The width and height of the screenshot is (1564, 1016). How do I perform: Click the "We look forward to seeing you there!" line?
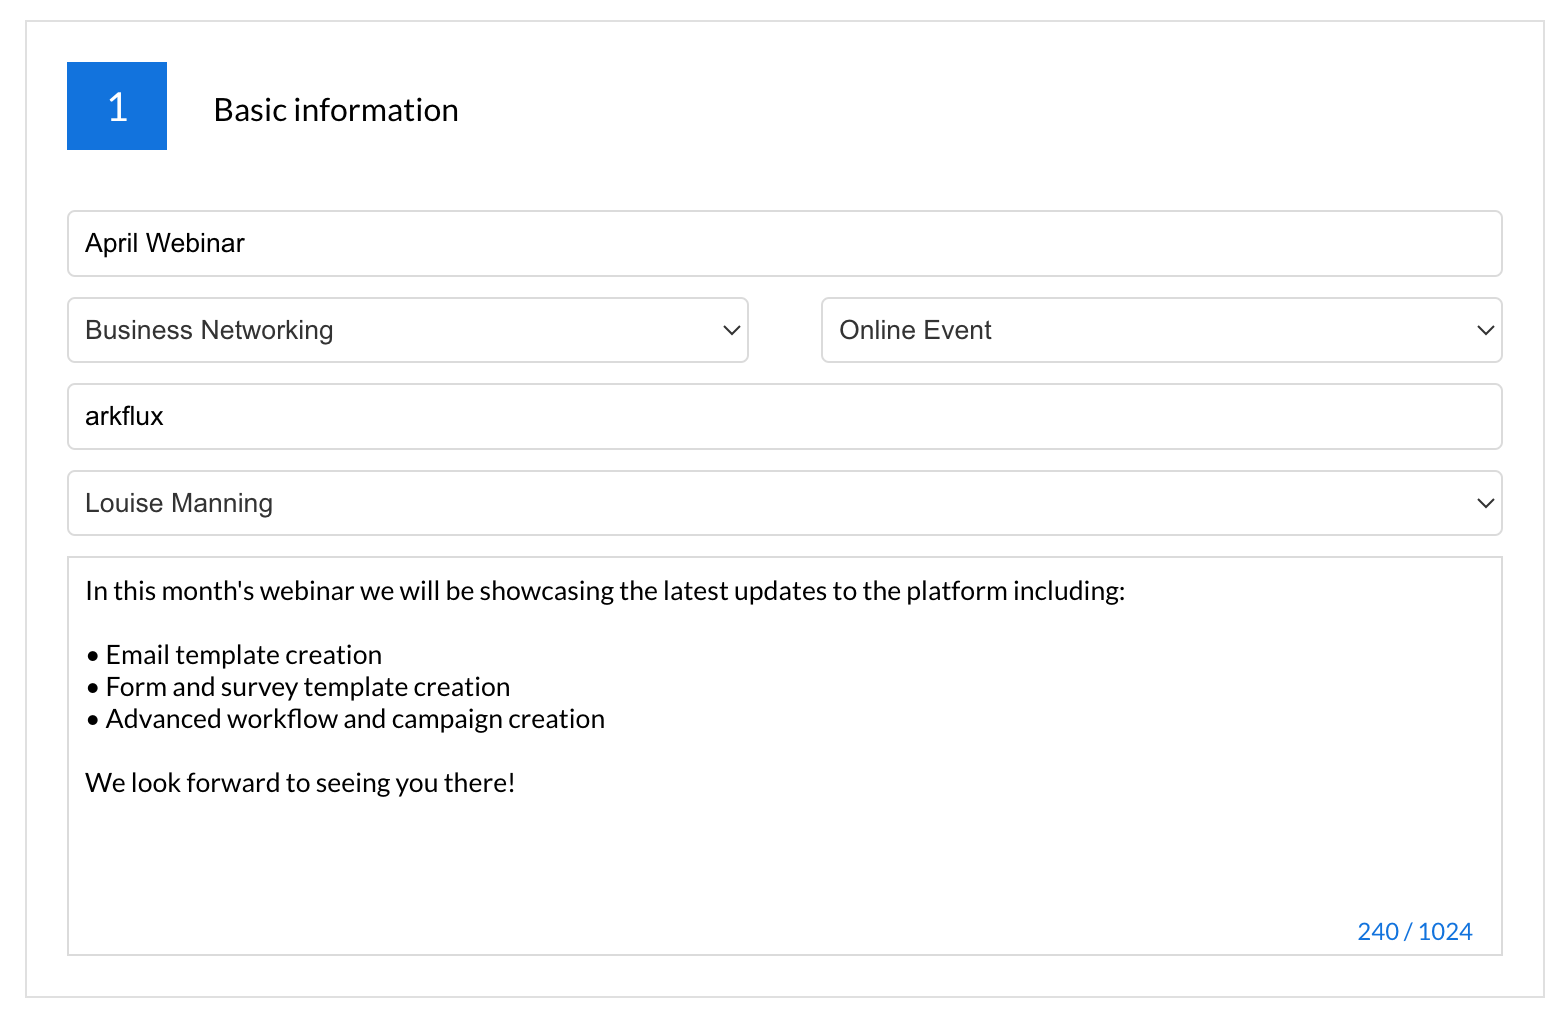[300, 783]
